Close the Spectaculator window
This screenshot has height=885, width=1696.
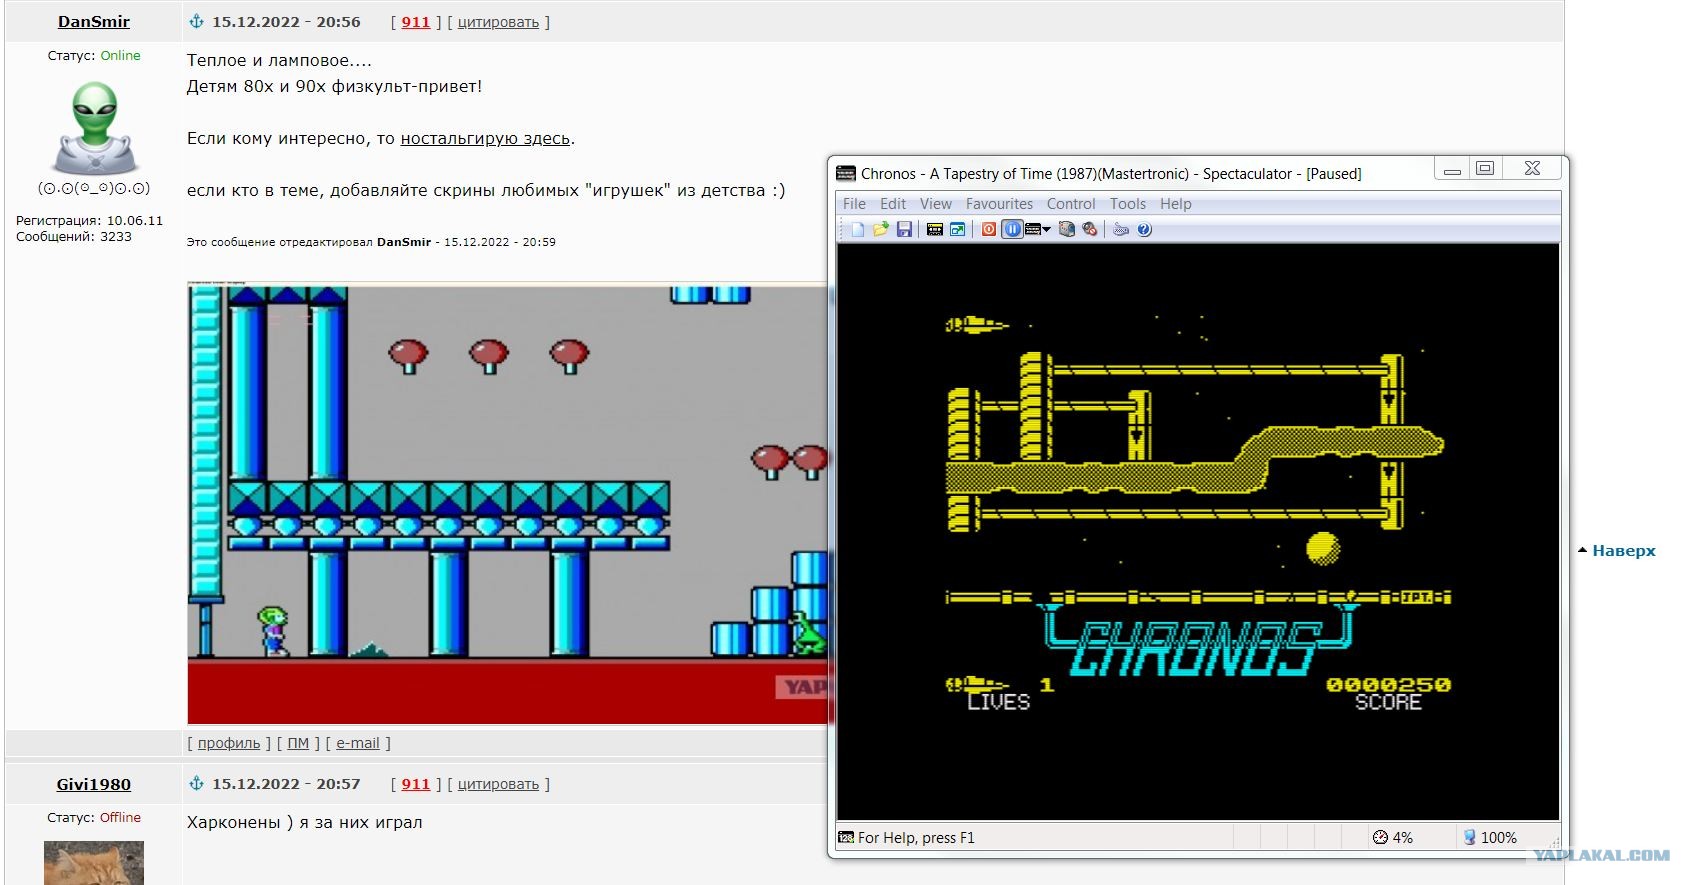(x=1532, y=168)
